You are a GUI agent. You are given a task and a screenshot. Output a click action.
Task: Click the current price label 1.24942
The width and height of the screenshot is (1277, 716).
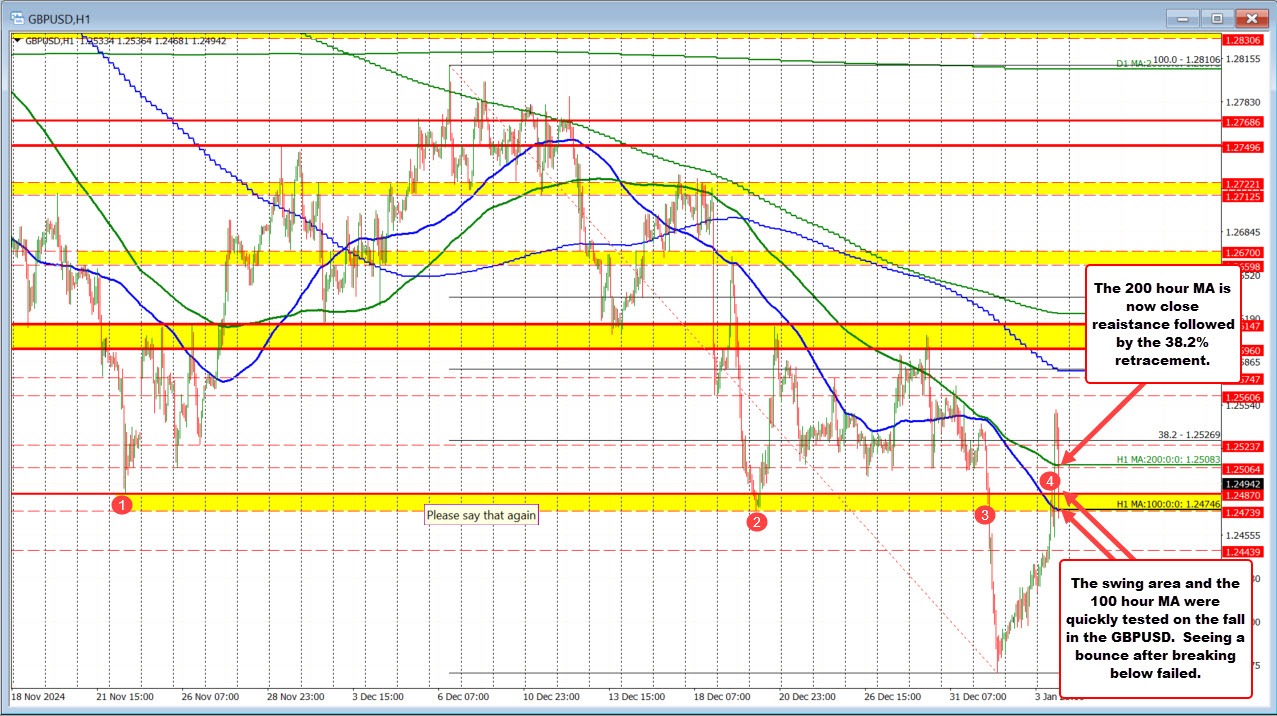coord(1244,483)
